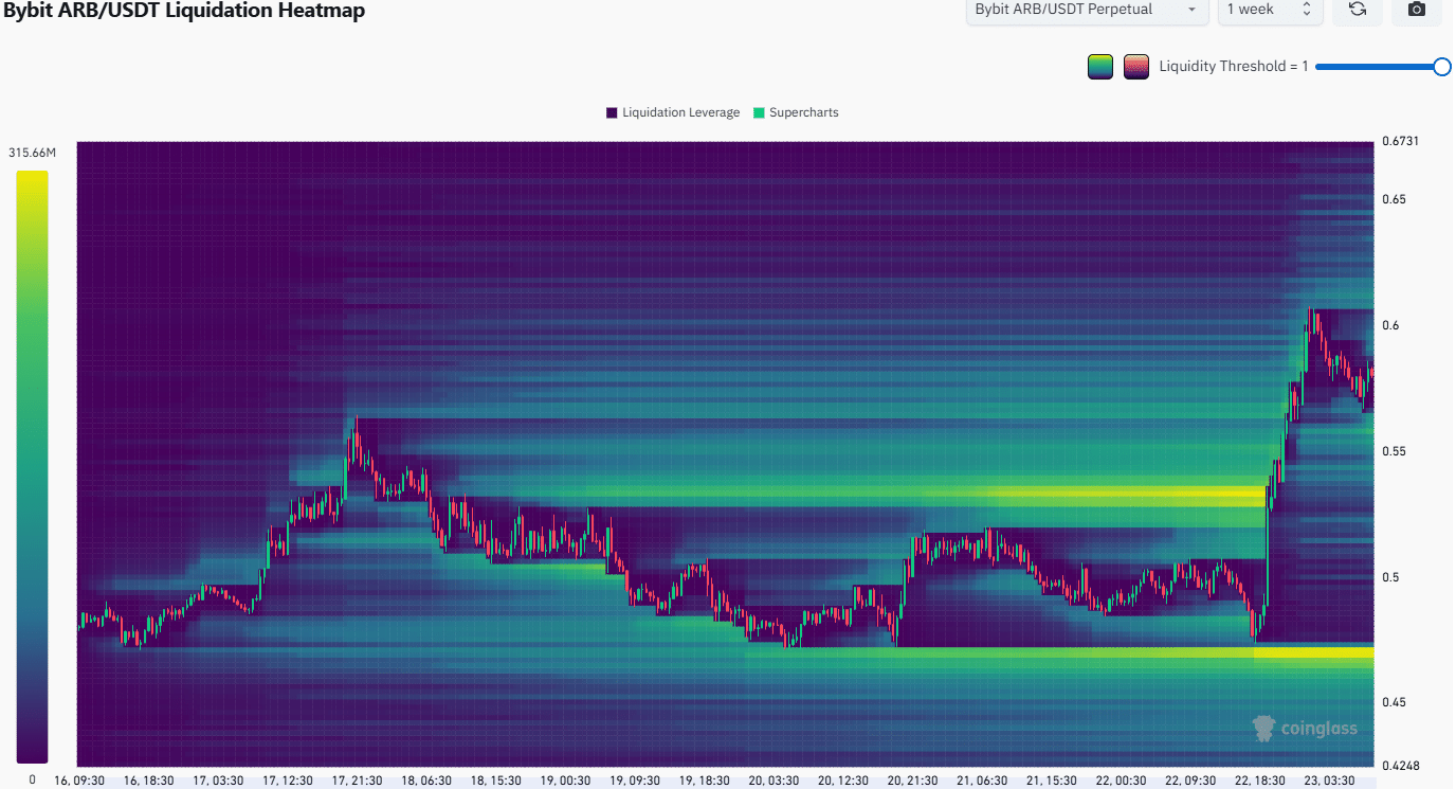The height and width of the screenshot is (789, 1453).
Task: Select the red-purple color scheme swatch
Action: [x=1136, y=67]
